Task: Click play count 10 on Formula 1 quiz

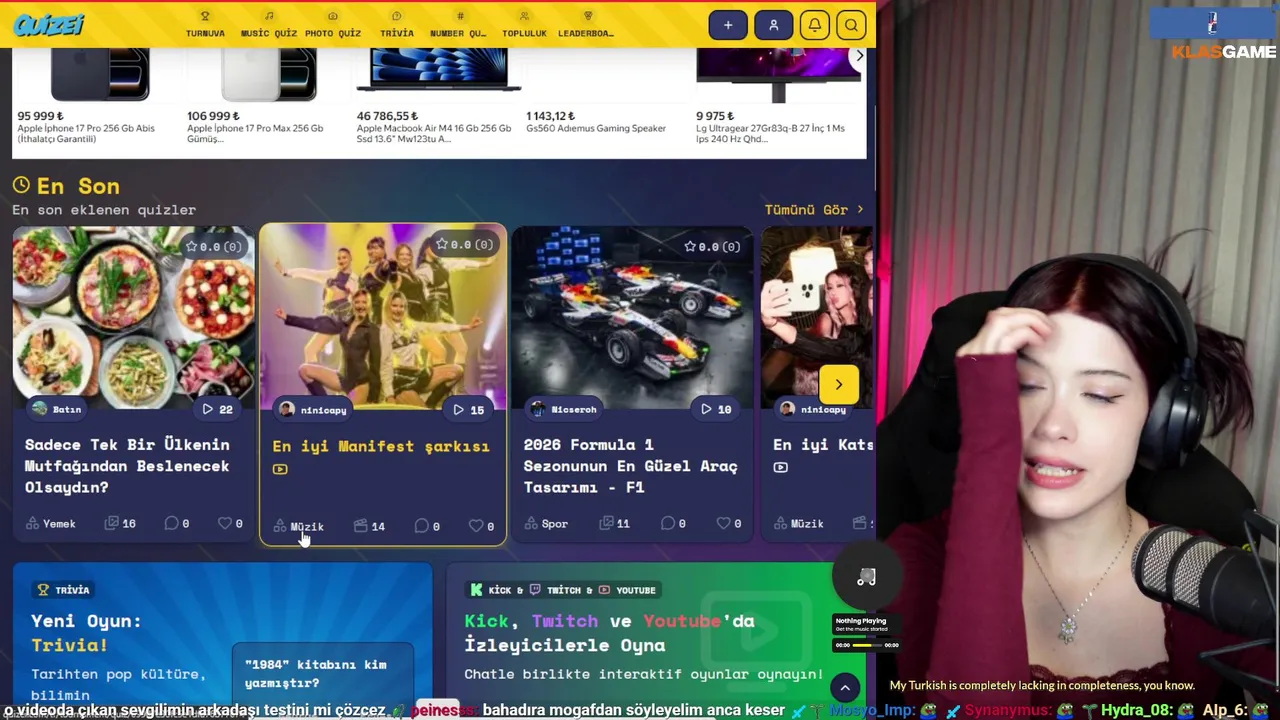Action: [717, 409]
